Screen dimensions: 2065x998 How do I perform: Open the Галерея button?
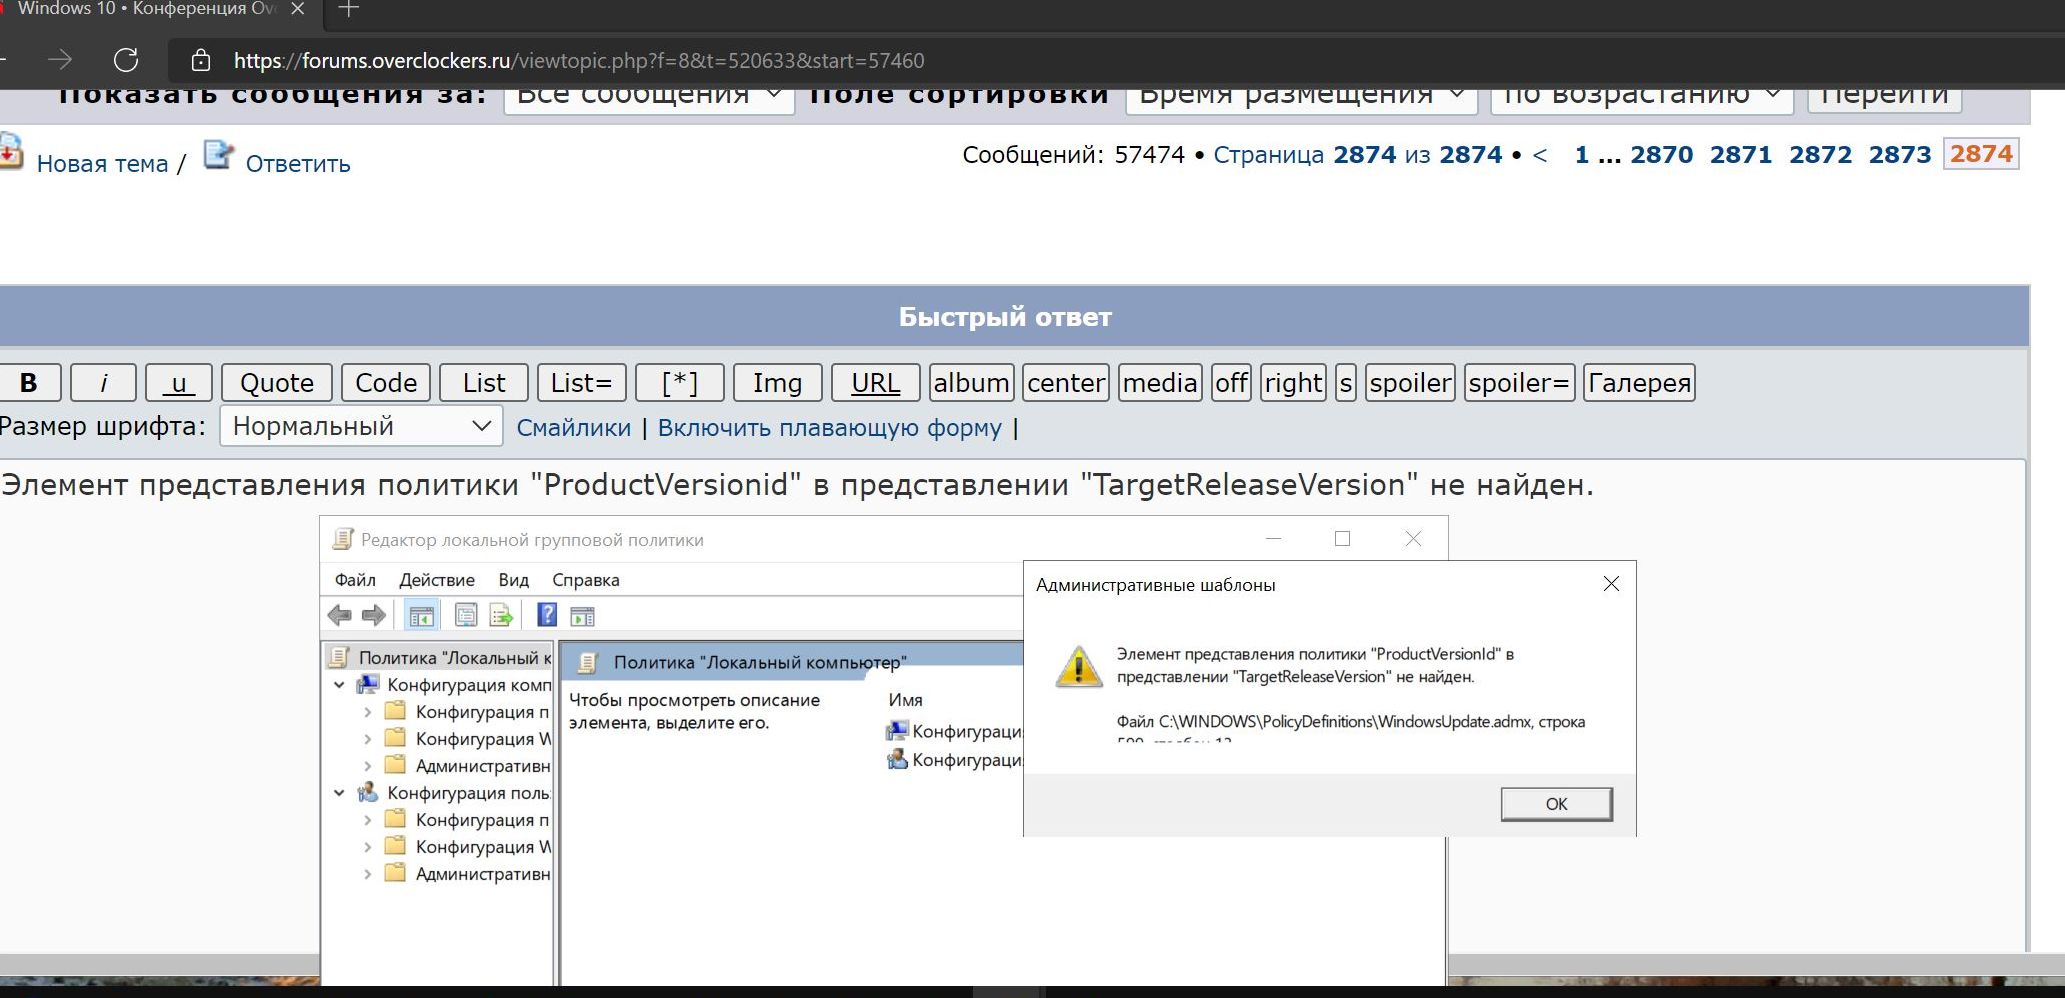(x=1639, y=383)
